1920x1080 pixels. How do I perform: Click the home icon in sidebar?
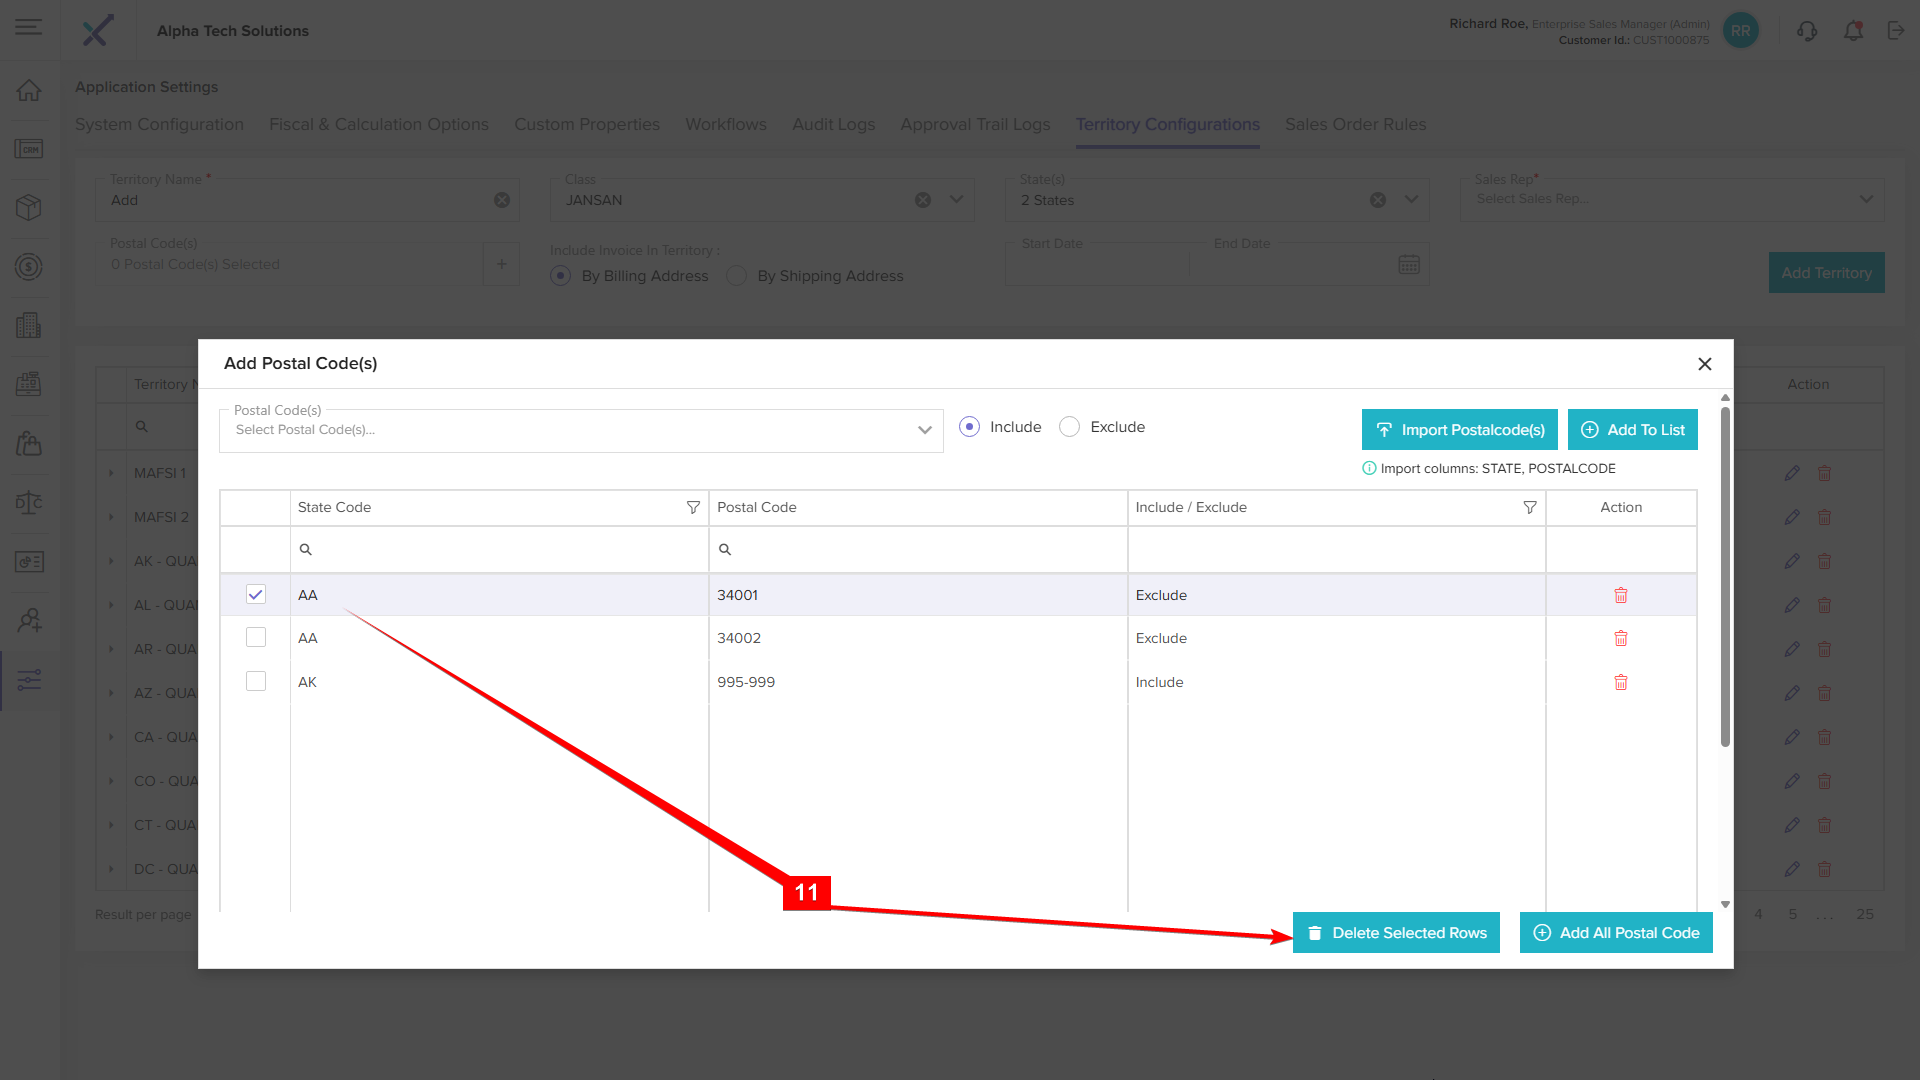pyautogui.click(x=29, y=90)
